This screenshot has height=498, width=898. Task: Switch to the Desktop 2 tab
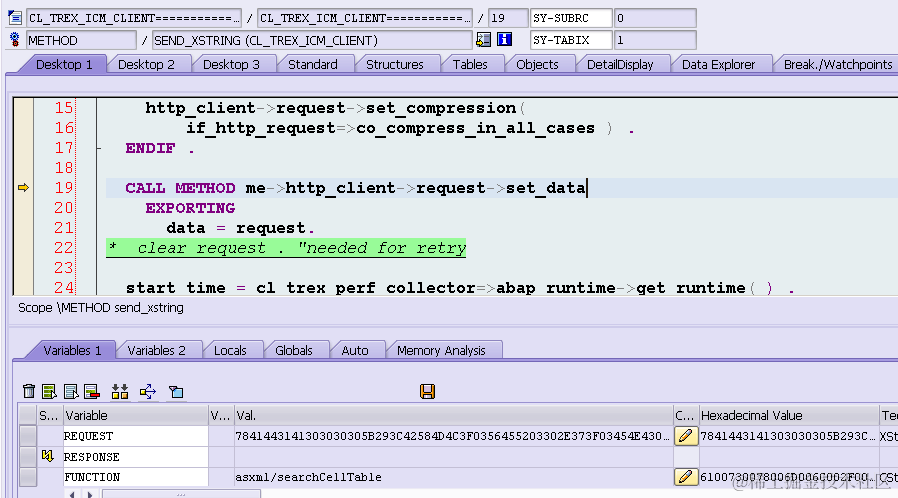146,64
